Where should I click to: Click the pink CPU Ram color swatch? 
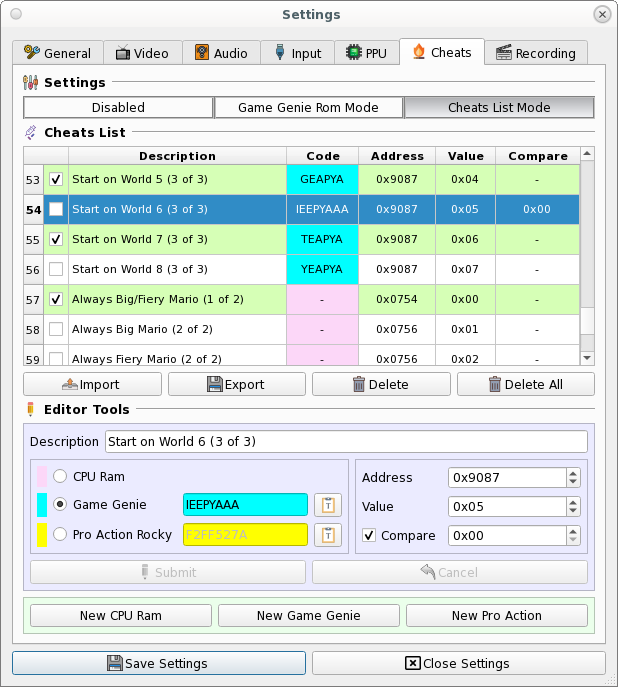point(42,477)
